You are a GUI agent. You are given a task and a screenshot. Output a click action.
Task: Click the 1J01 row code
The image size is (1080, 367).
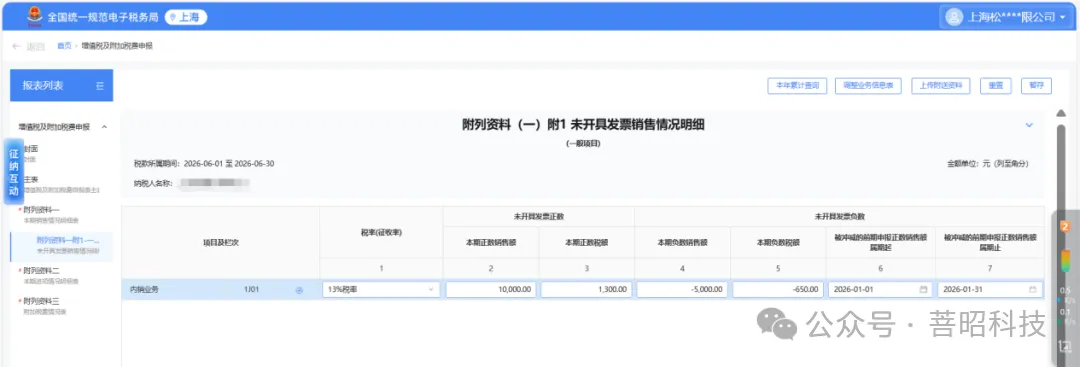point(251,290)
